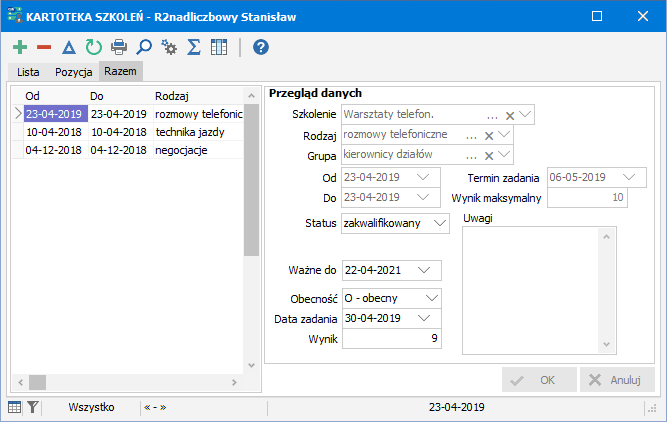Switch to the Pozycja tab
This screenshot has width=667, height=422.
coord(74,72)
